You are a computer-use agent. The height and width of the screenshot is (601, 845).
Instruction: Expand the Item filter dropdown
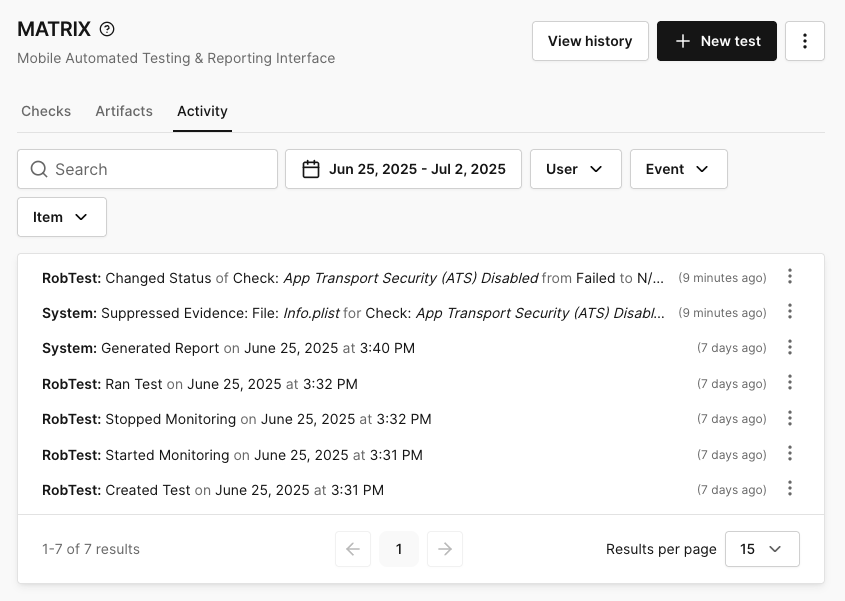(x=62, y=217)
